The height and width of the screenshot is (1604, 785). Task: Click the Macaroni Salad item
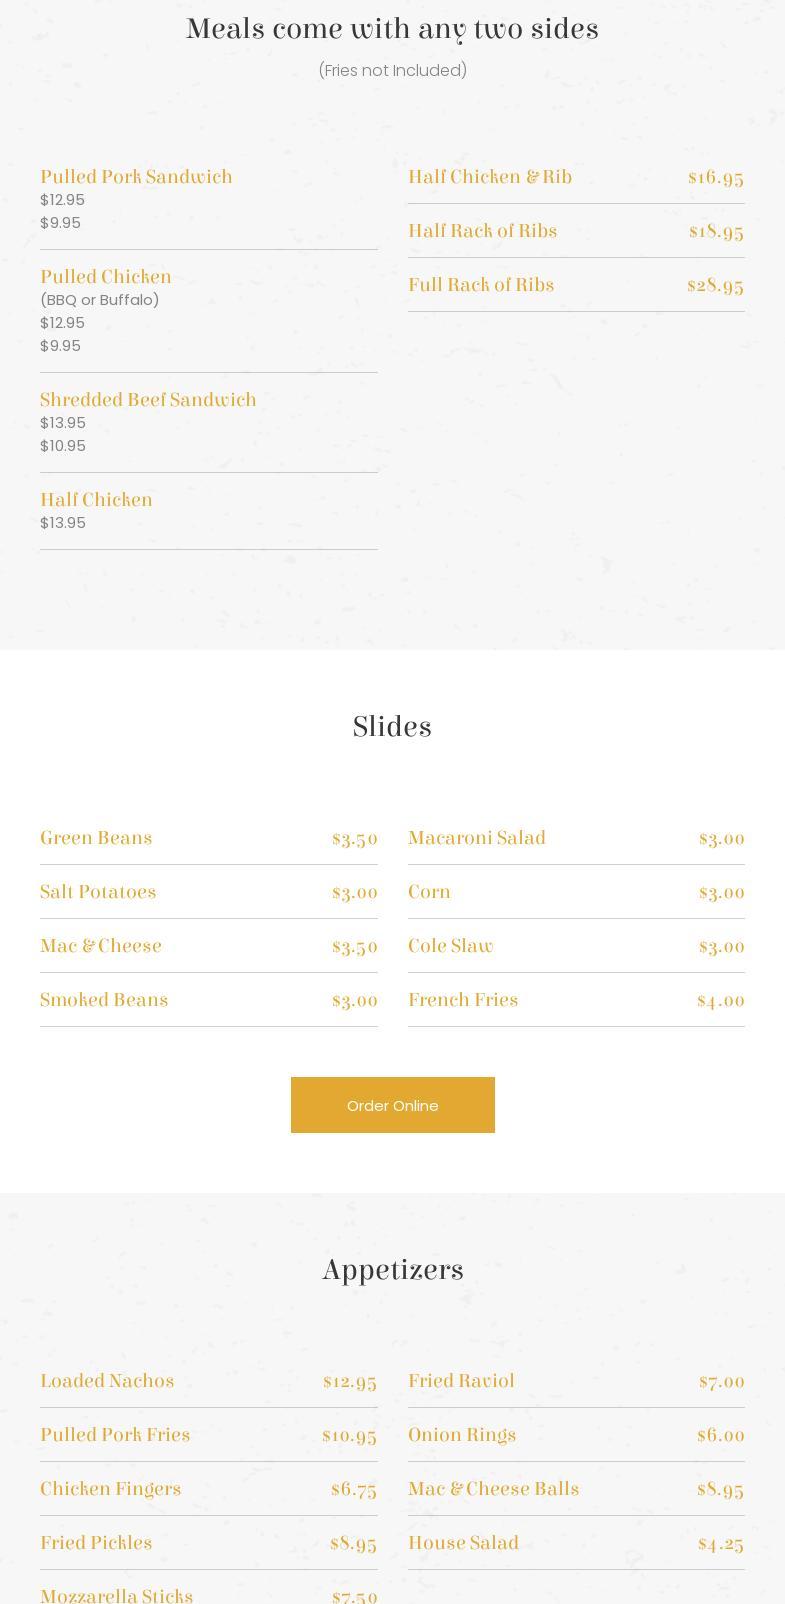[x=477, y=838]
